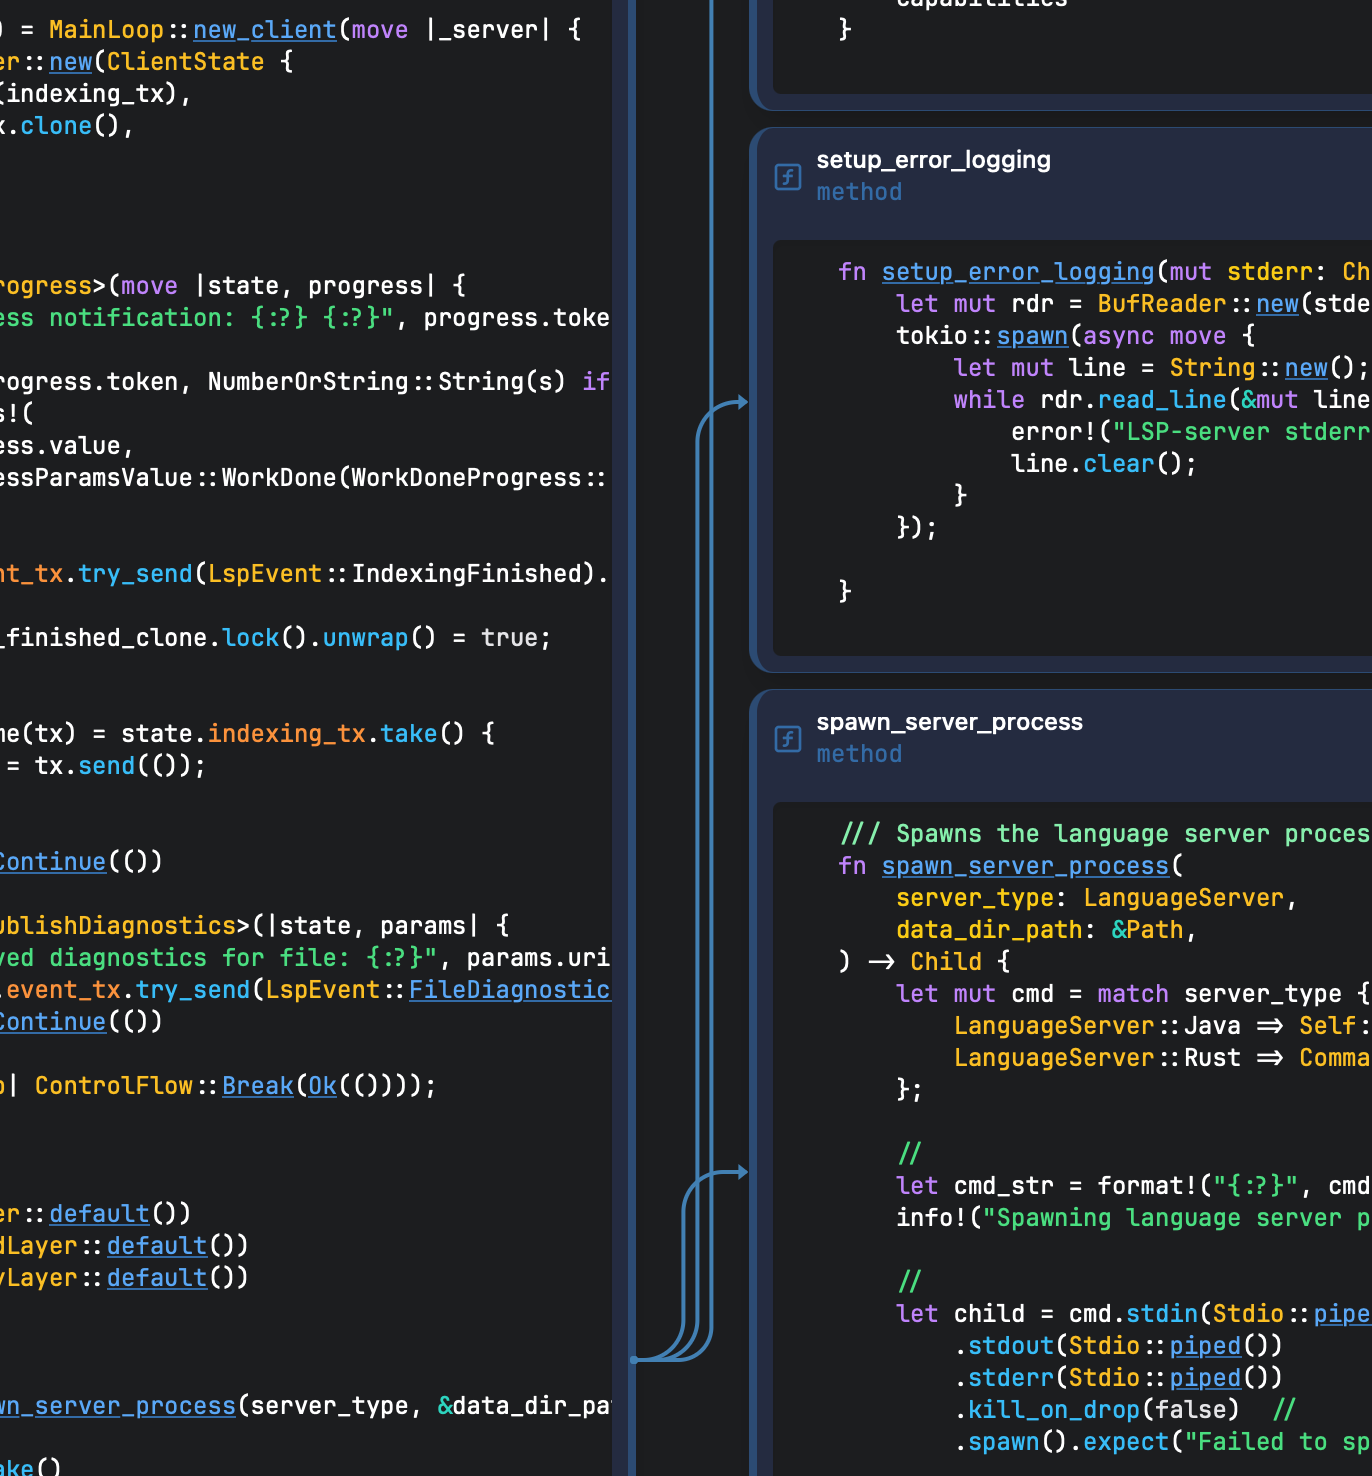Follow the setup_error_logging function definition link

pyautogui.click(x=1017, y=272)
